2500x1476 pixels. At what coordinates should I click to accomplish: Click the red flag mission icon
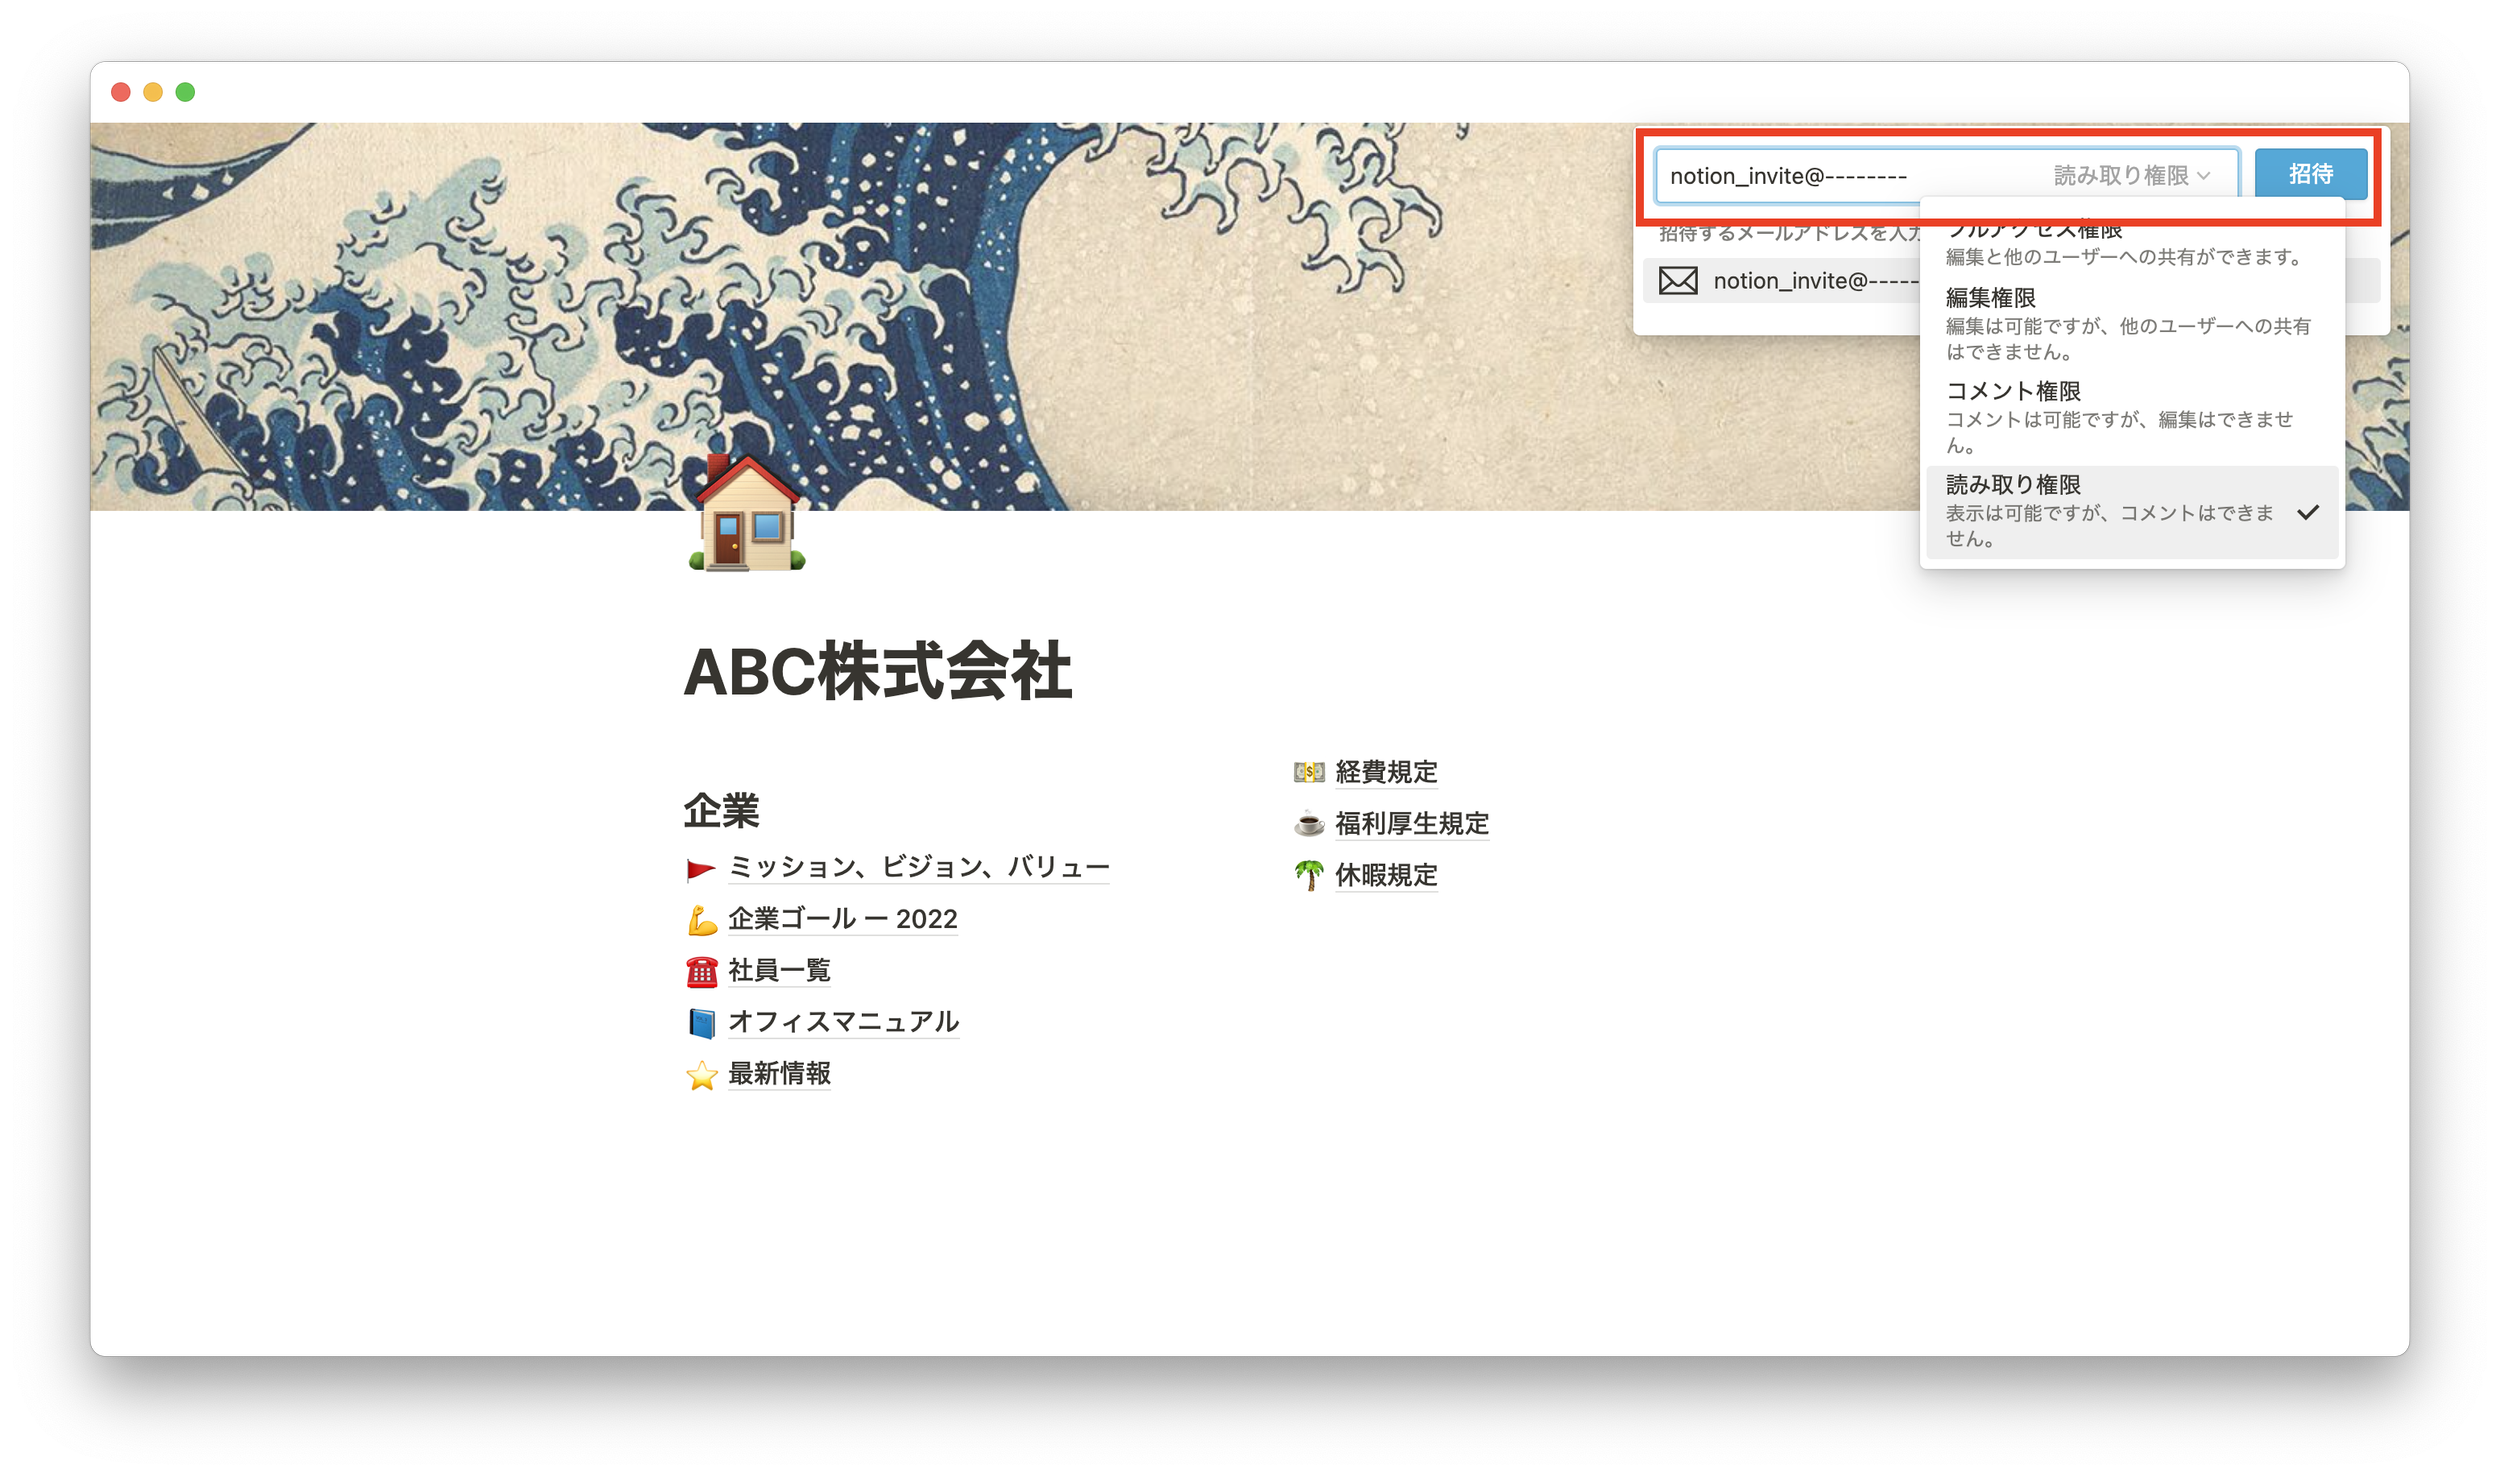(701, 869)
